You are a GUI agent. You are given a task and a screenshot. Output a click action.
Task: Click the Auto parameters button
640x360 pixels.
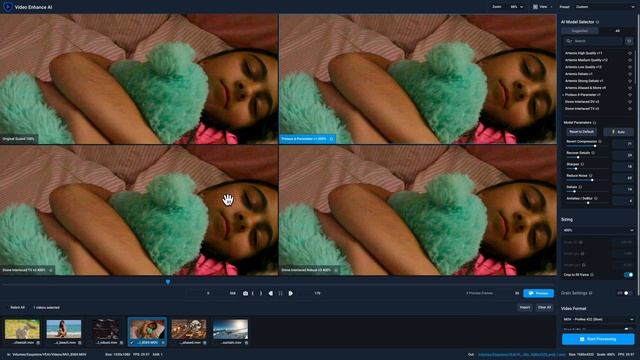[x=618, y=132]
